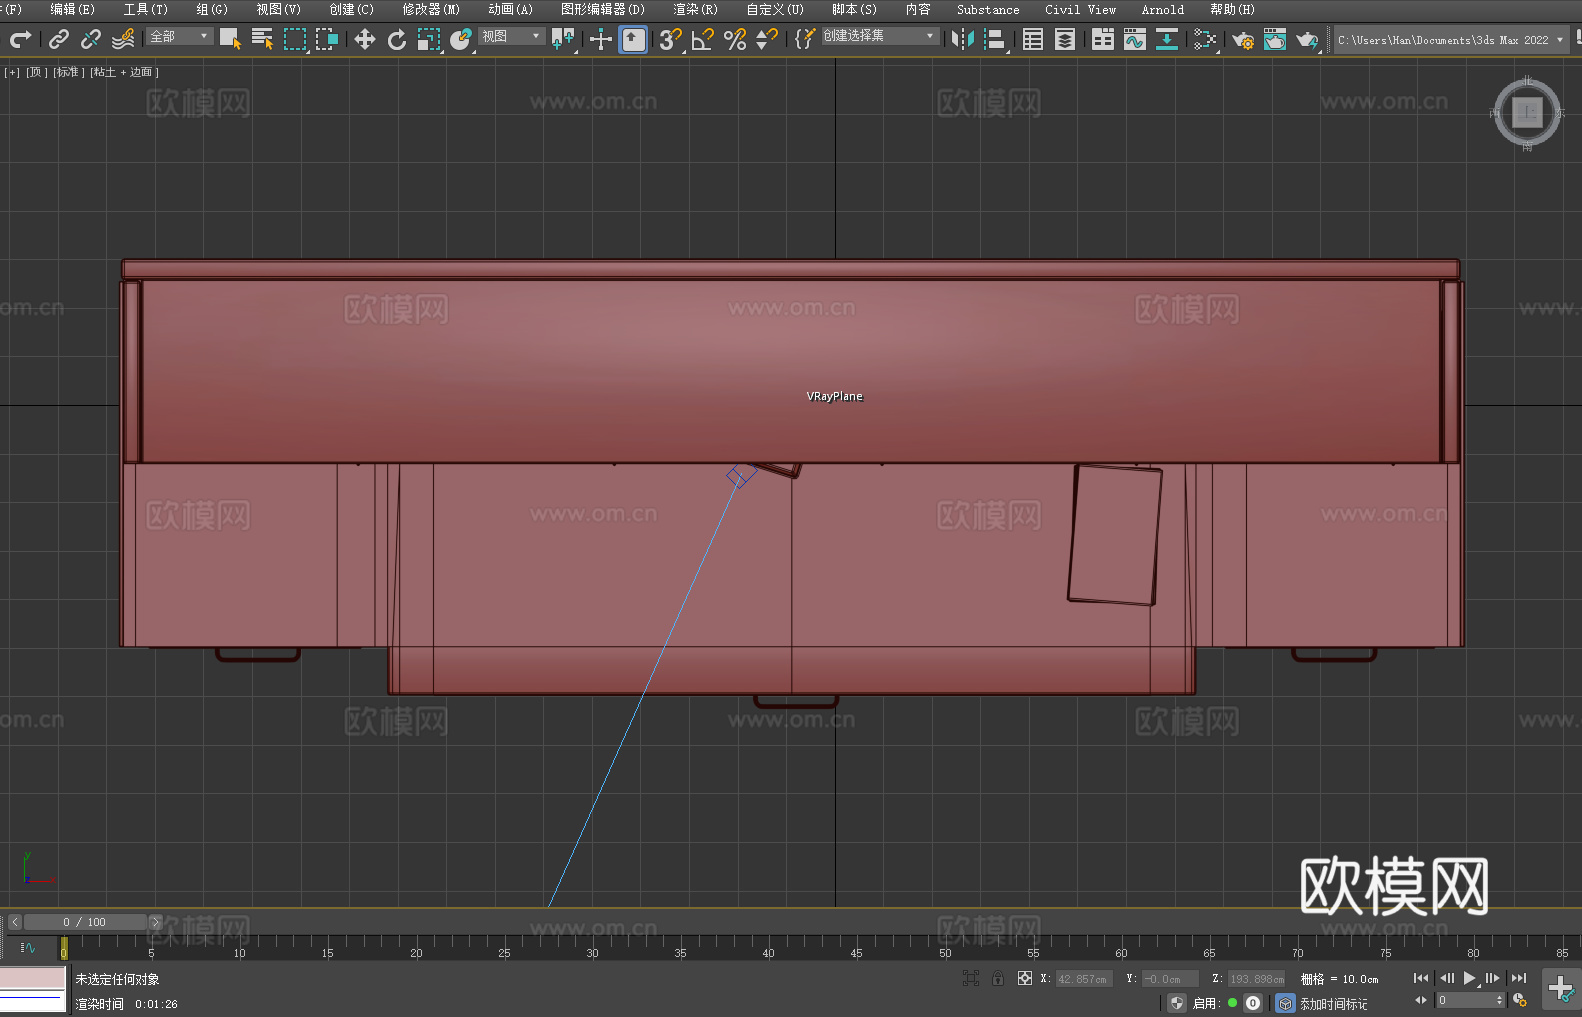Click the Redo arrow icon
The width and height of the screenshot is (1582, 1017).
click(x=20, y=39)
